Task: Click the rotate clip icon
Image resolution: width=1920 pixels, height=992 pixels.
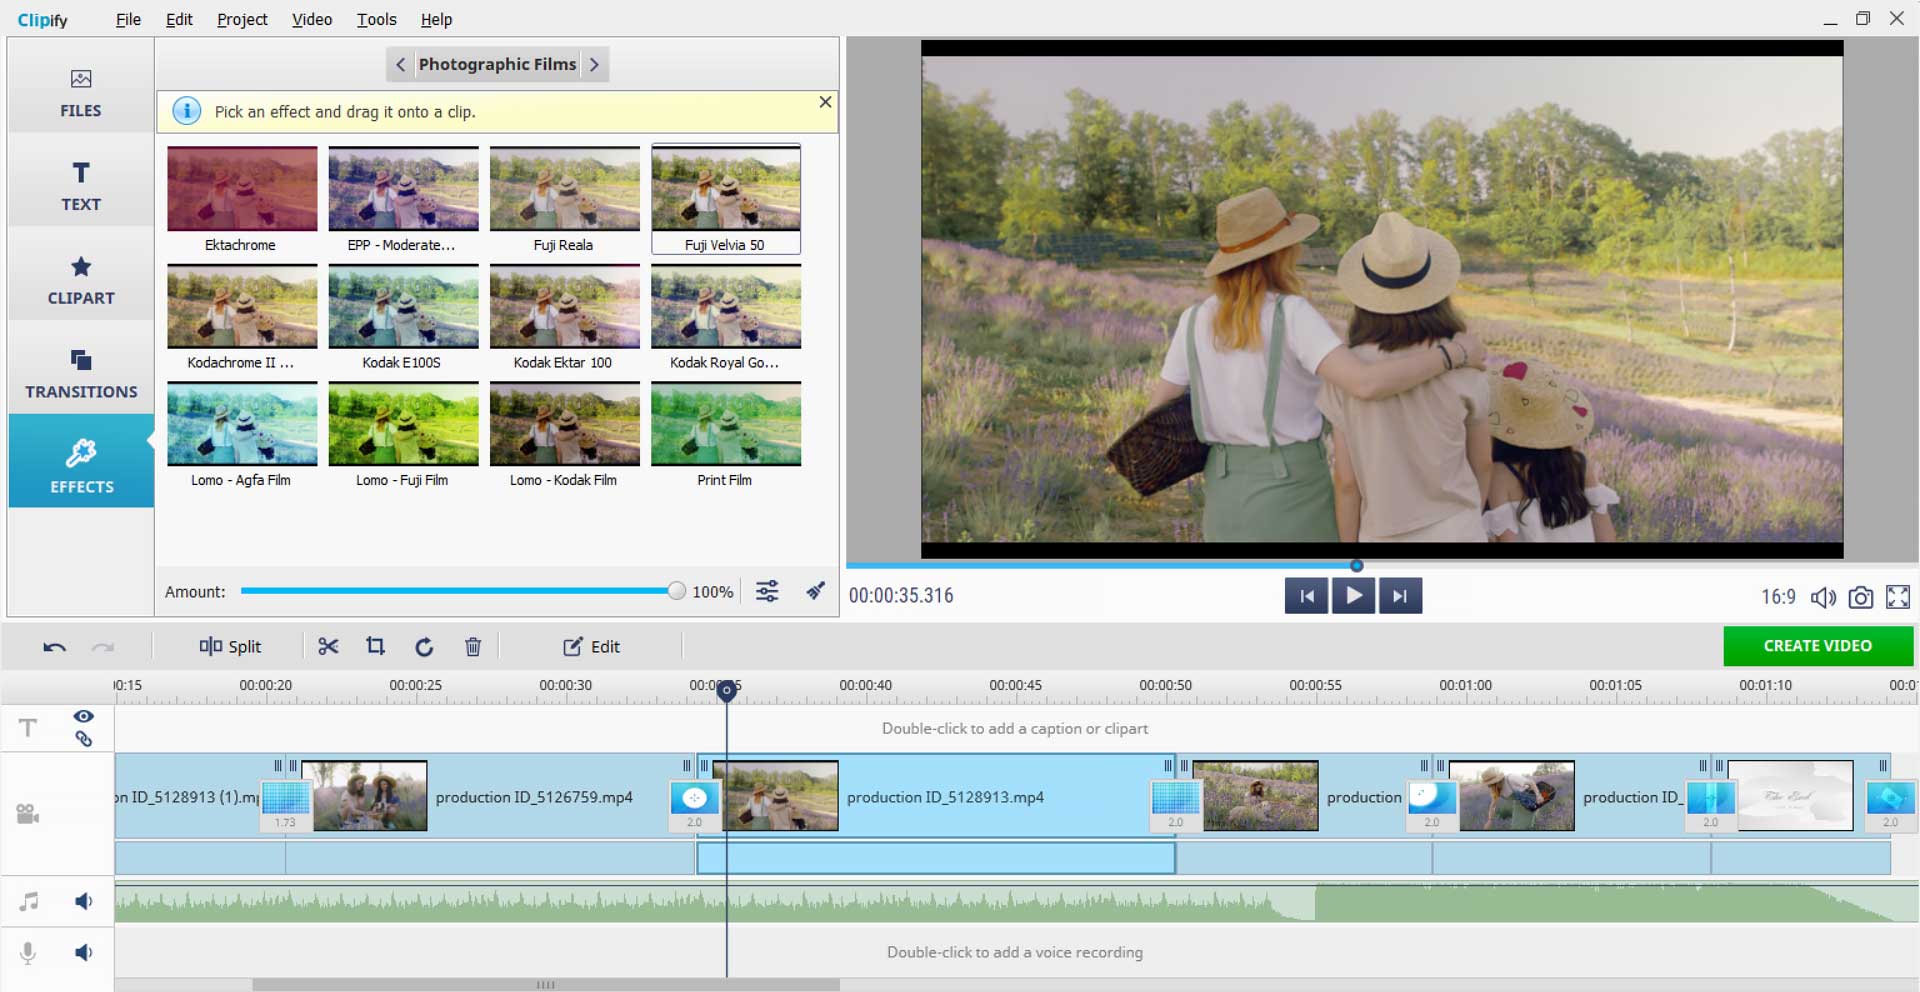Action: click(x=424, y=647)
